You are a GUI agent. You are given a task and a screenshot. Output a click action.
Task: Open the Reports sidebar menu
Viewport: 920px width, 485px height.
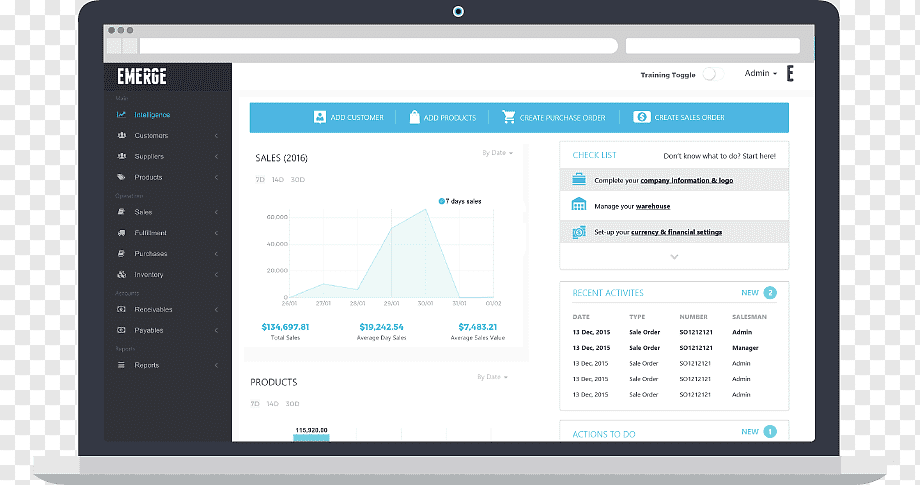(147, 365)
